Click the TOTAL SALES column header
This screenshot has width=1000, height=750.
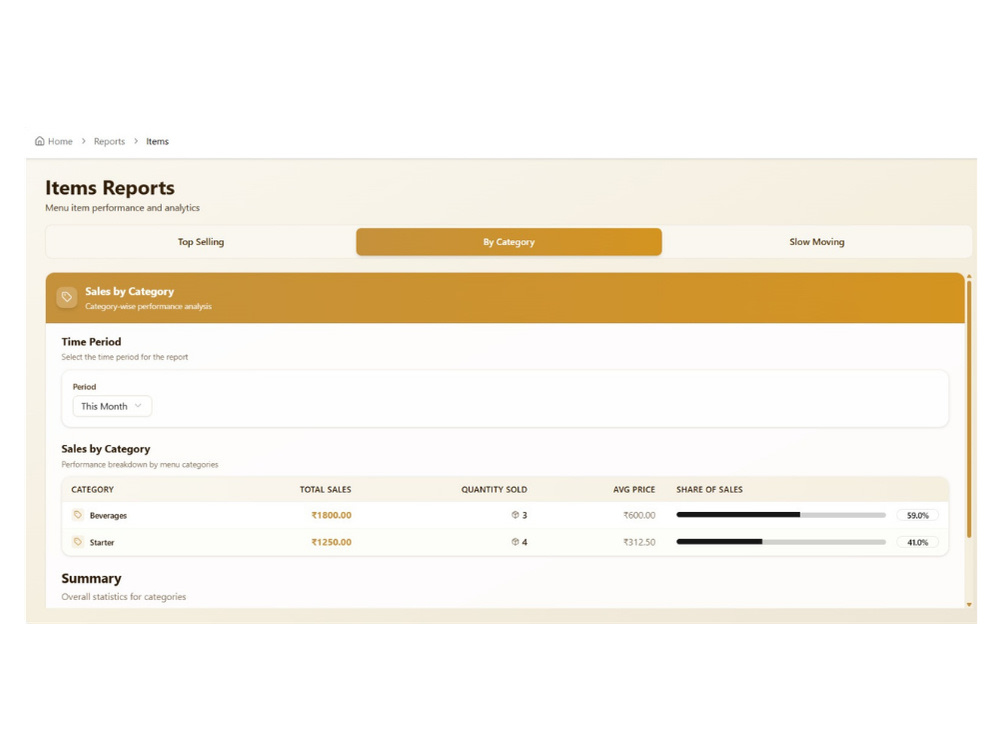[325, 489]
